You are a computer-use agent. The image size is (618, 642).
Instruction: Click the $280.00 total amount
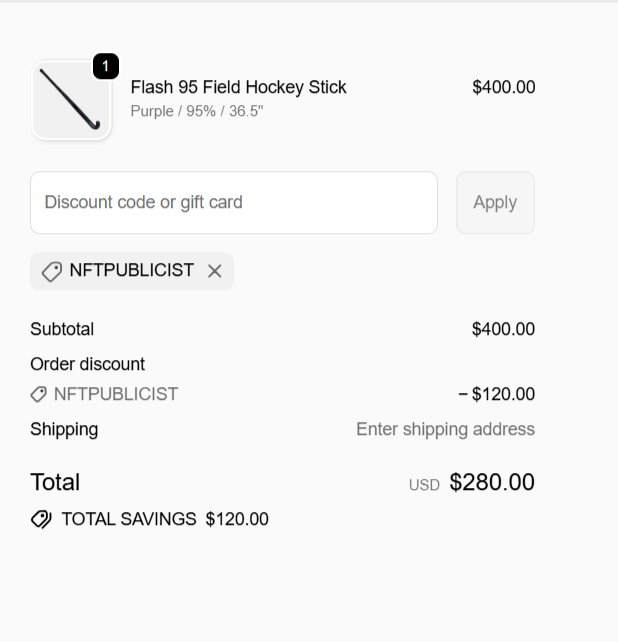492,482
